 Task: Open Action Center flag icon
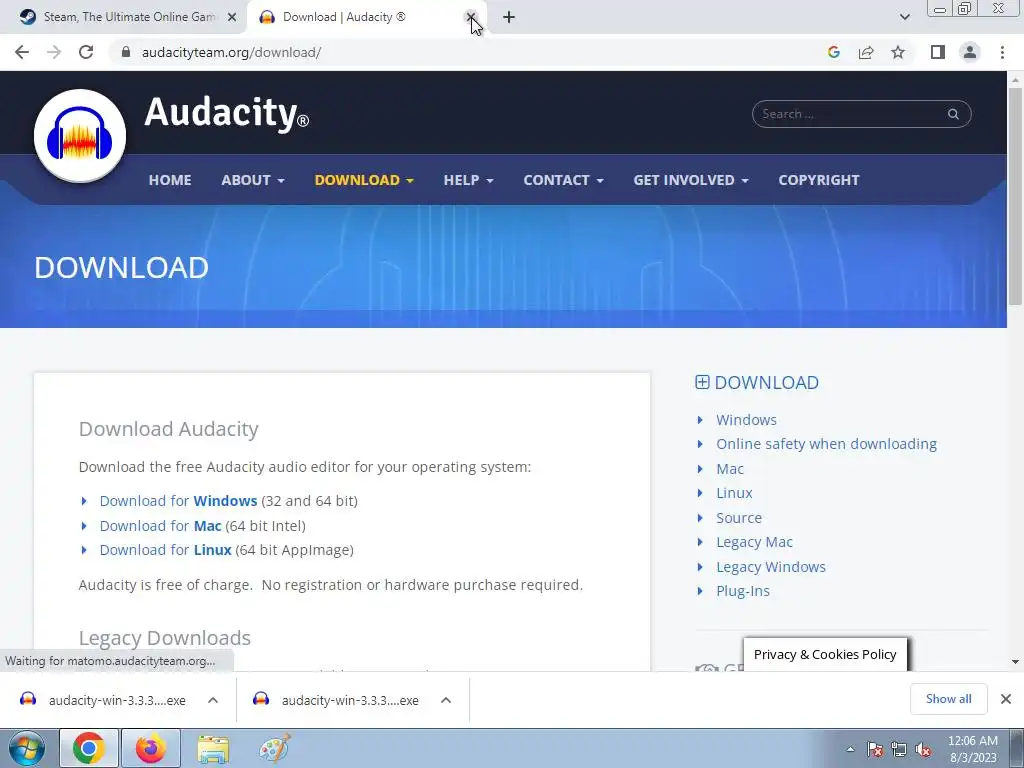[875, 749]
